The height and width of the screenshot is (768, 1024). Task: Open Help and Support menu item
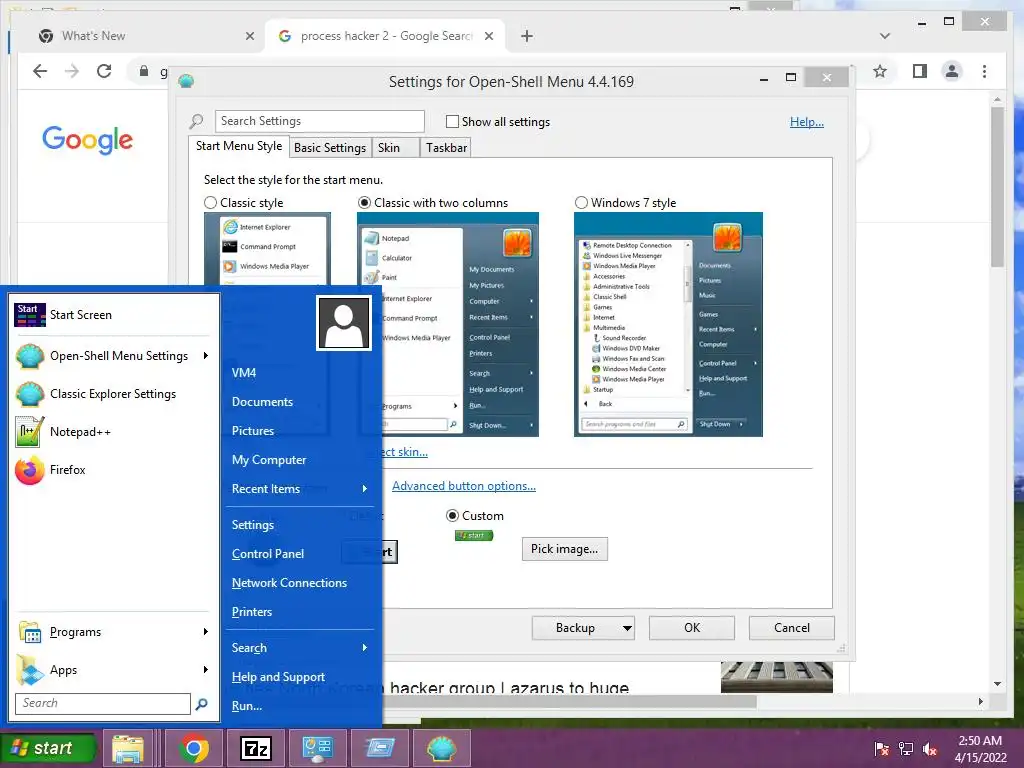tap(278, 678)
